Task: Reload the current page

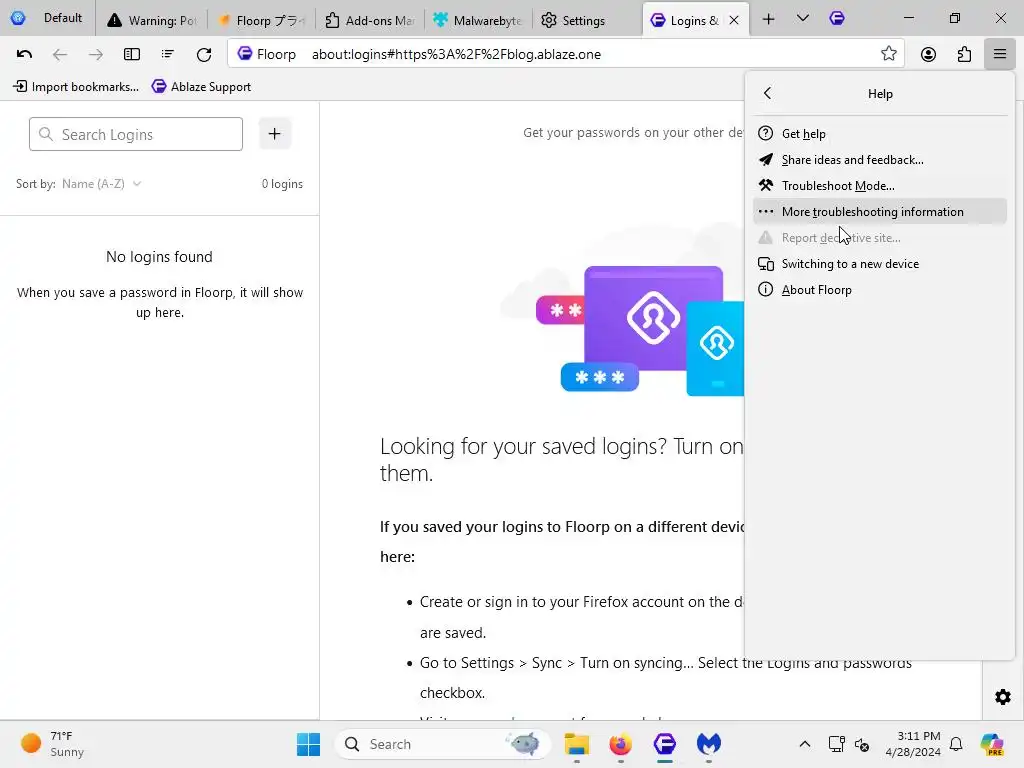Action: click(204, 54)
